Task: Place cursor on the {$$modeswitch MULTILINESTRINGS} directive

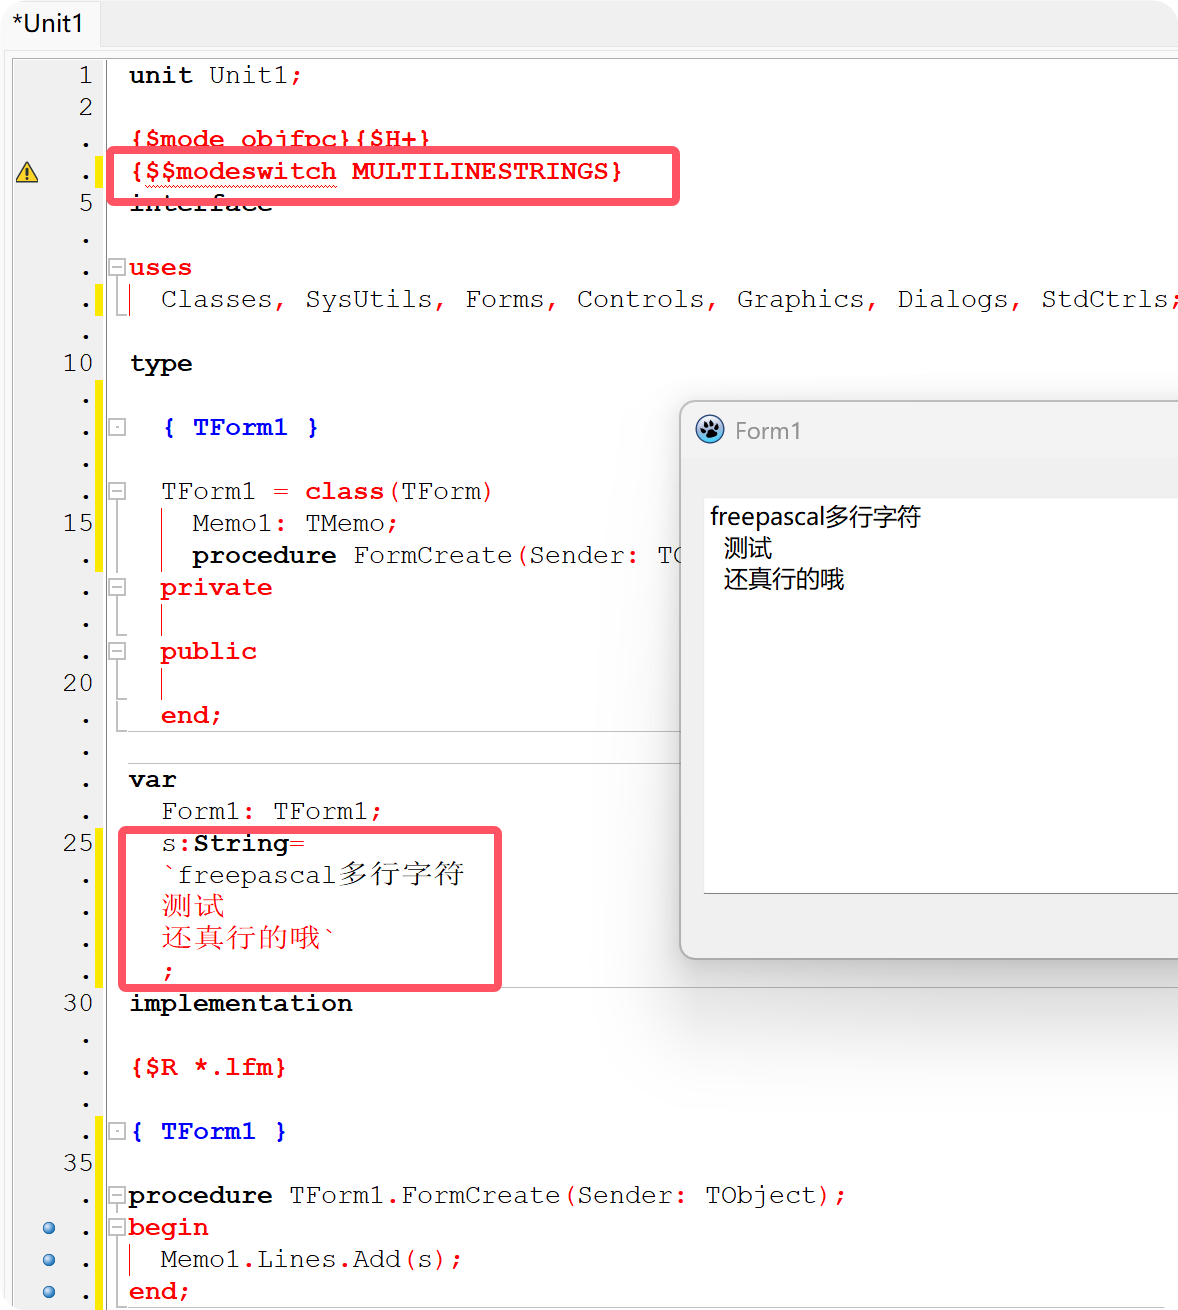Action: click(x=376, y=171)
